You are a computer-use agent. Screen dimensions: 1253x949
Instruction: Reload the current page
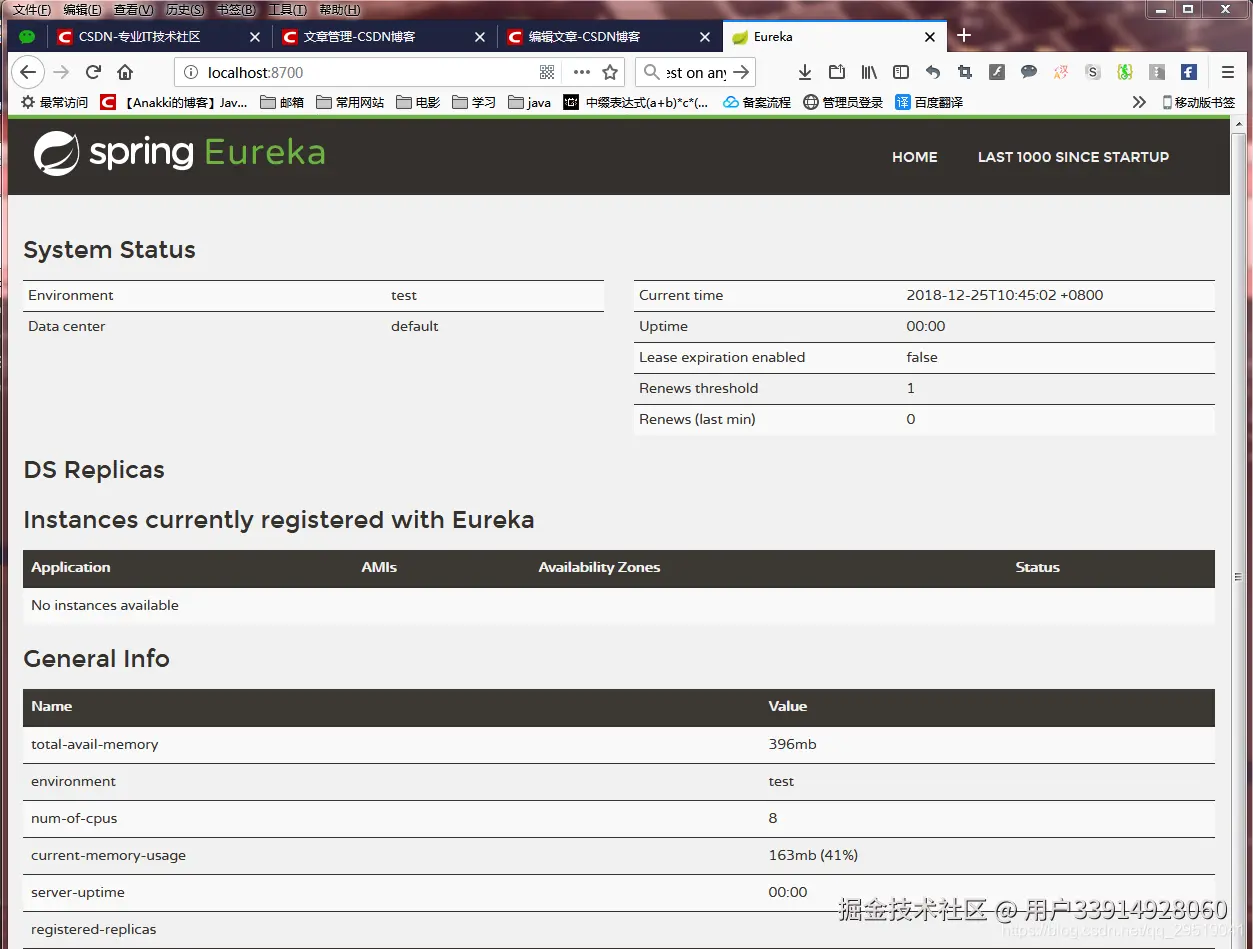(x=93, y=72)
